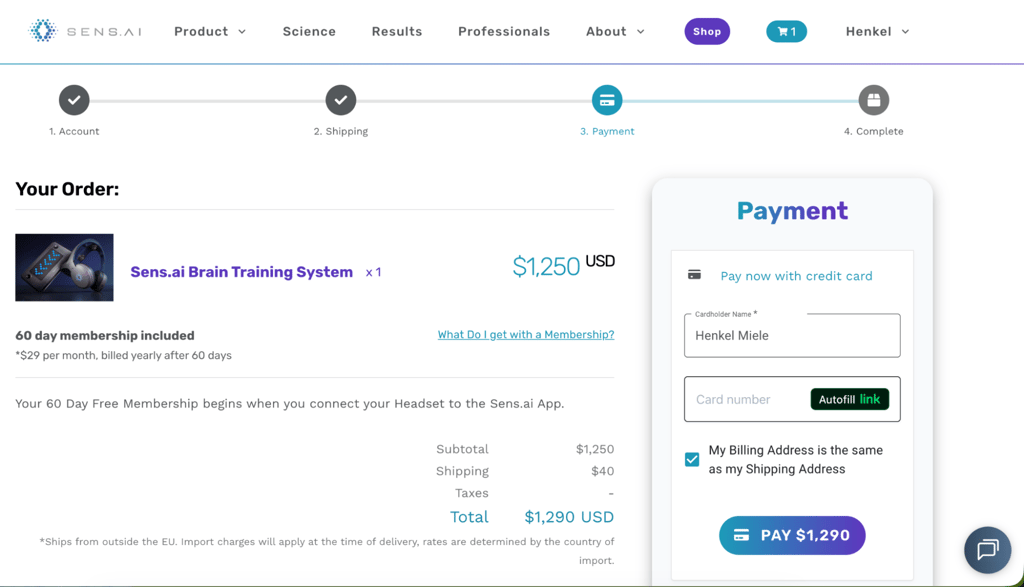
Task: Go to the Science page
Action: click(x=309, y=31)
